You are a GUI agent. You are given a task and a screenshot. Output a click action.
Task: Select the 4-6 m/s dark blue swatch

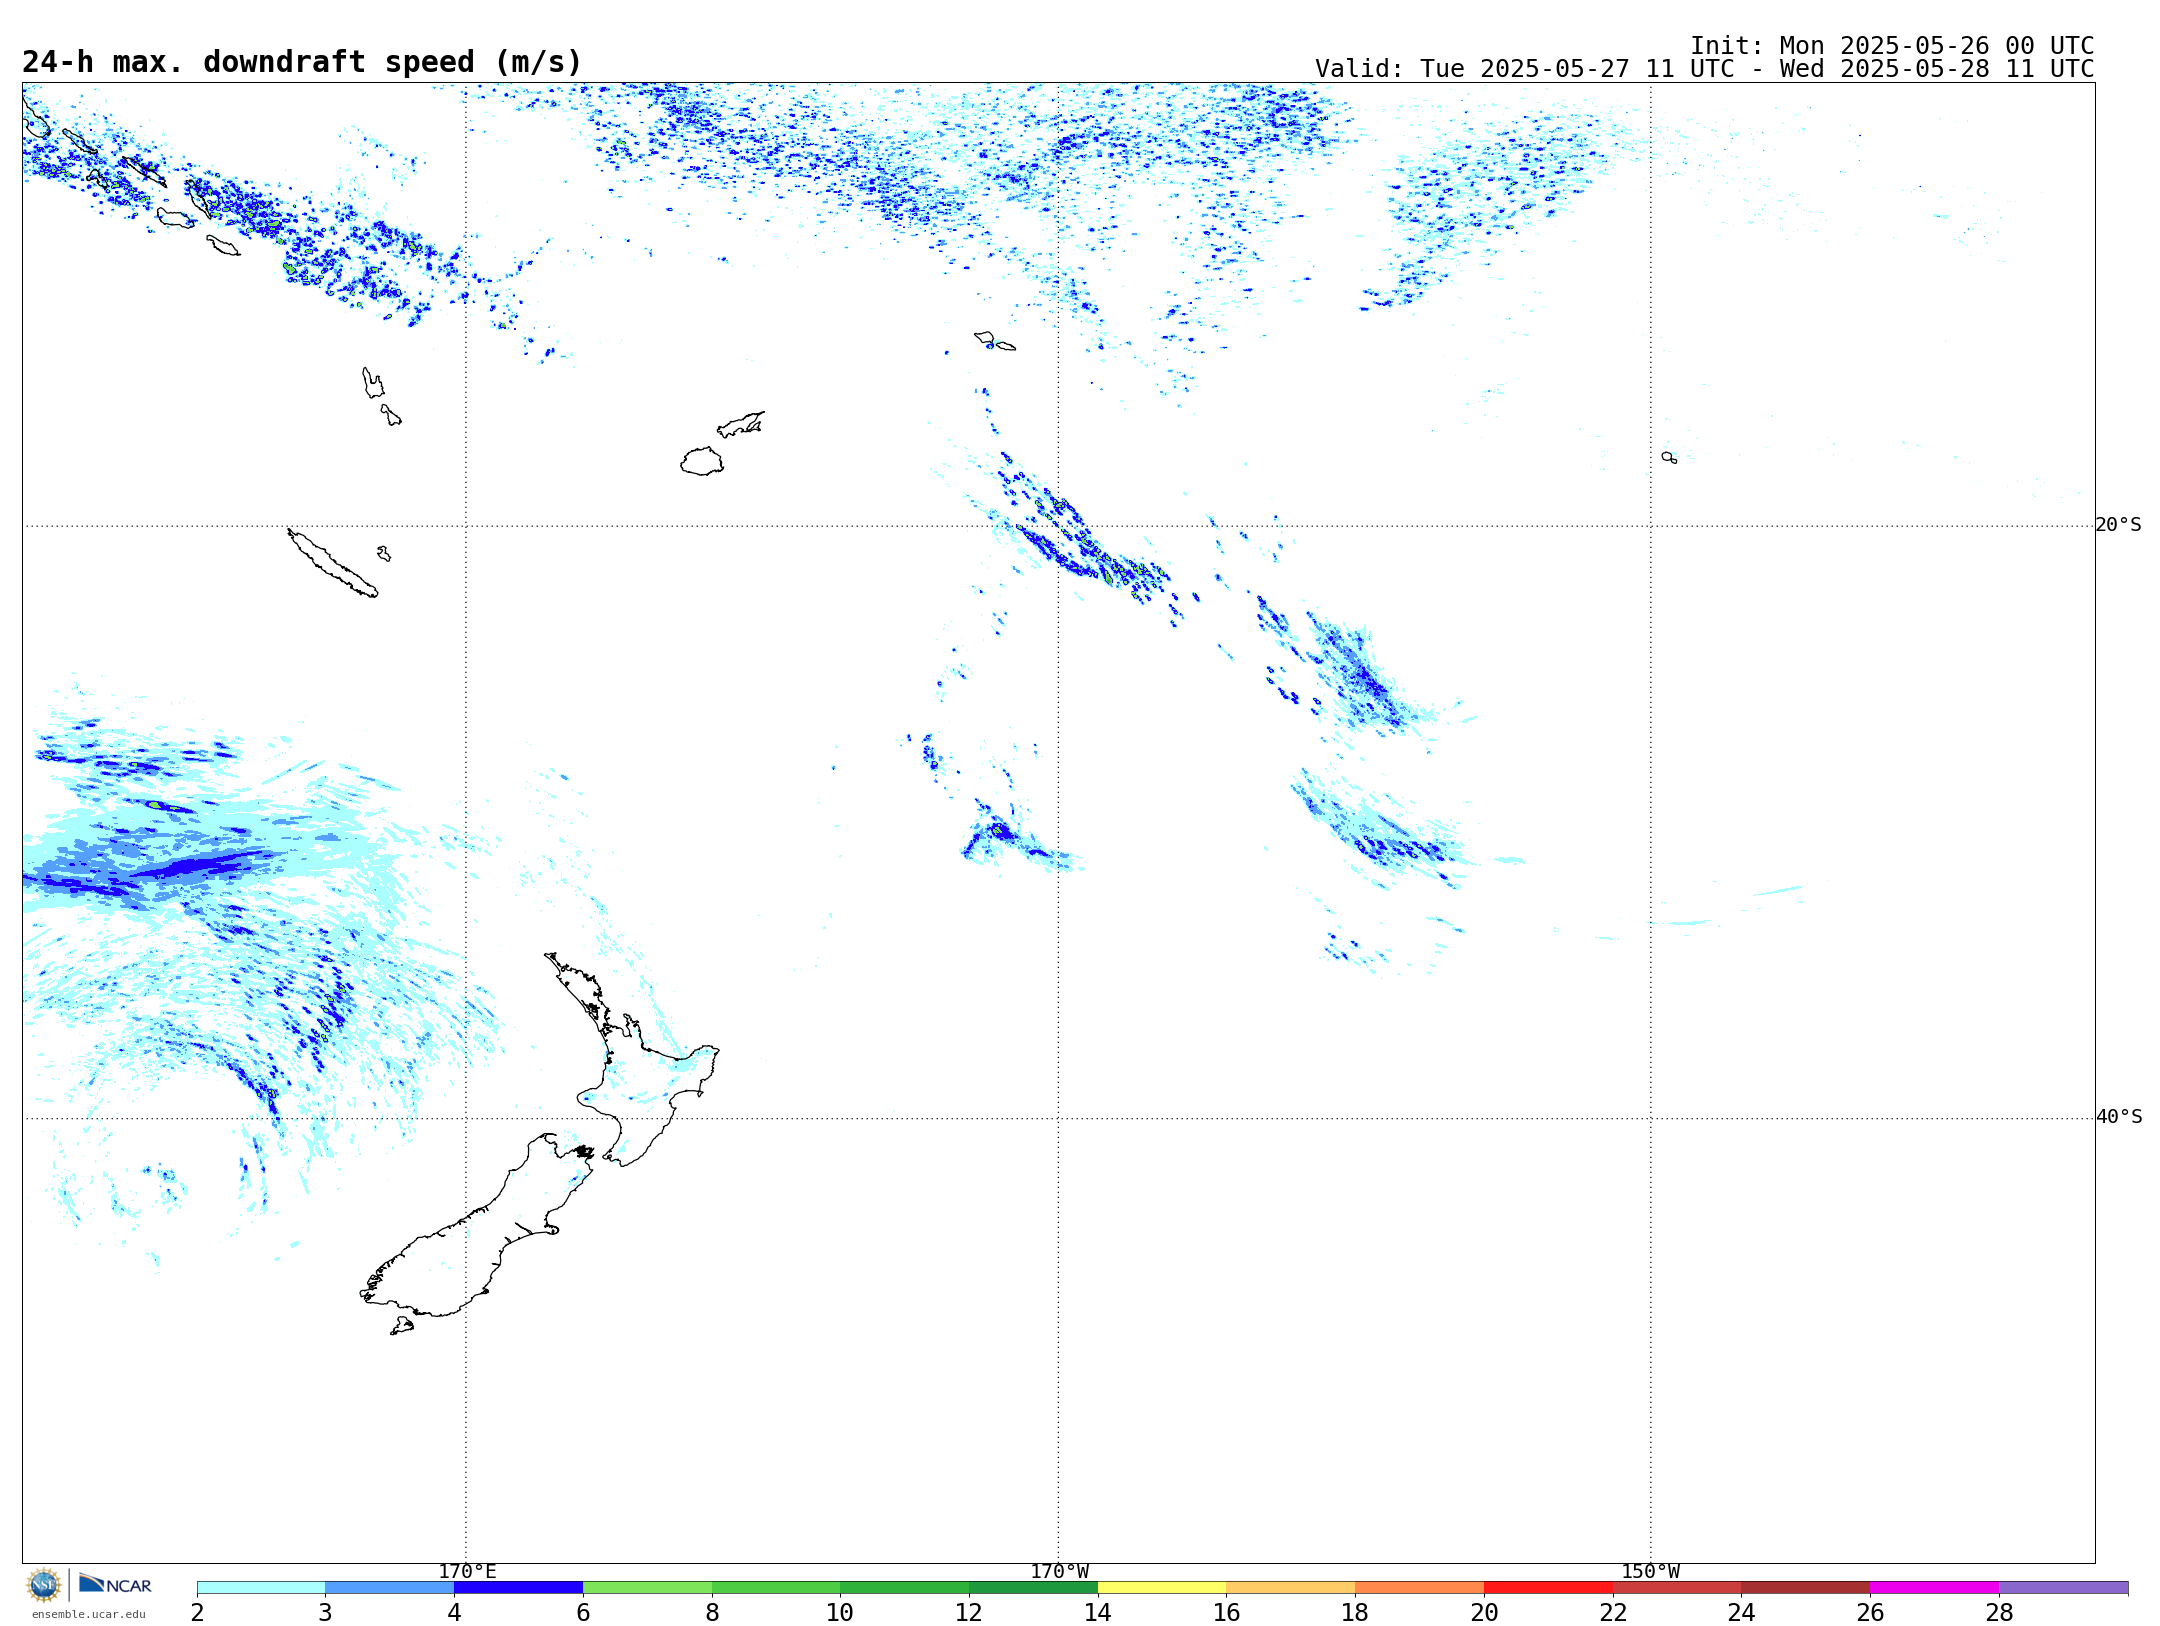[x=518, y=1588]
